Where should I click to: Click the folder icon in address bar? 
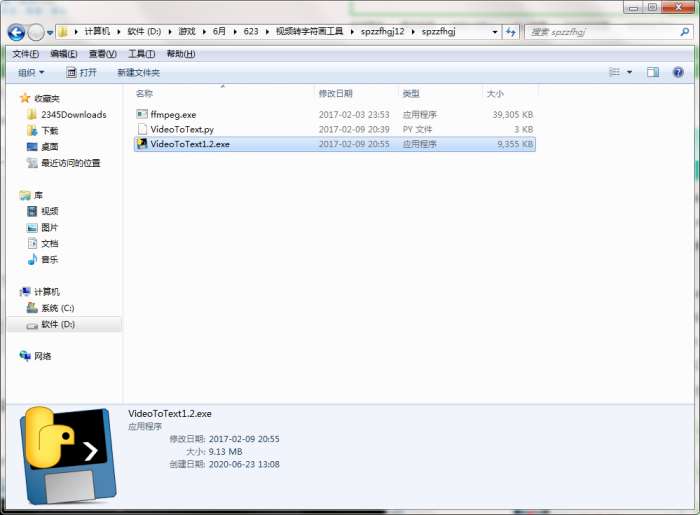[x=63, y=32]
